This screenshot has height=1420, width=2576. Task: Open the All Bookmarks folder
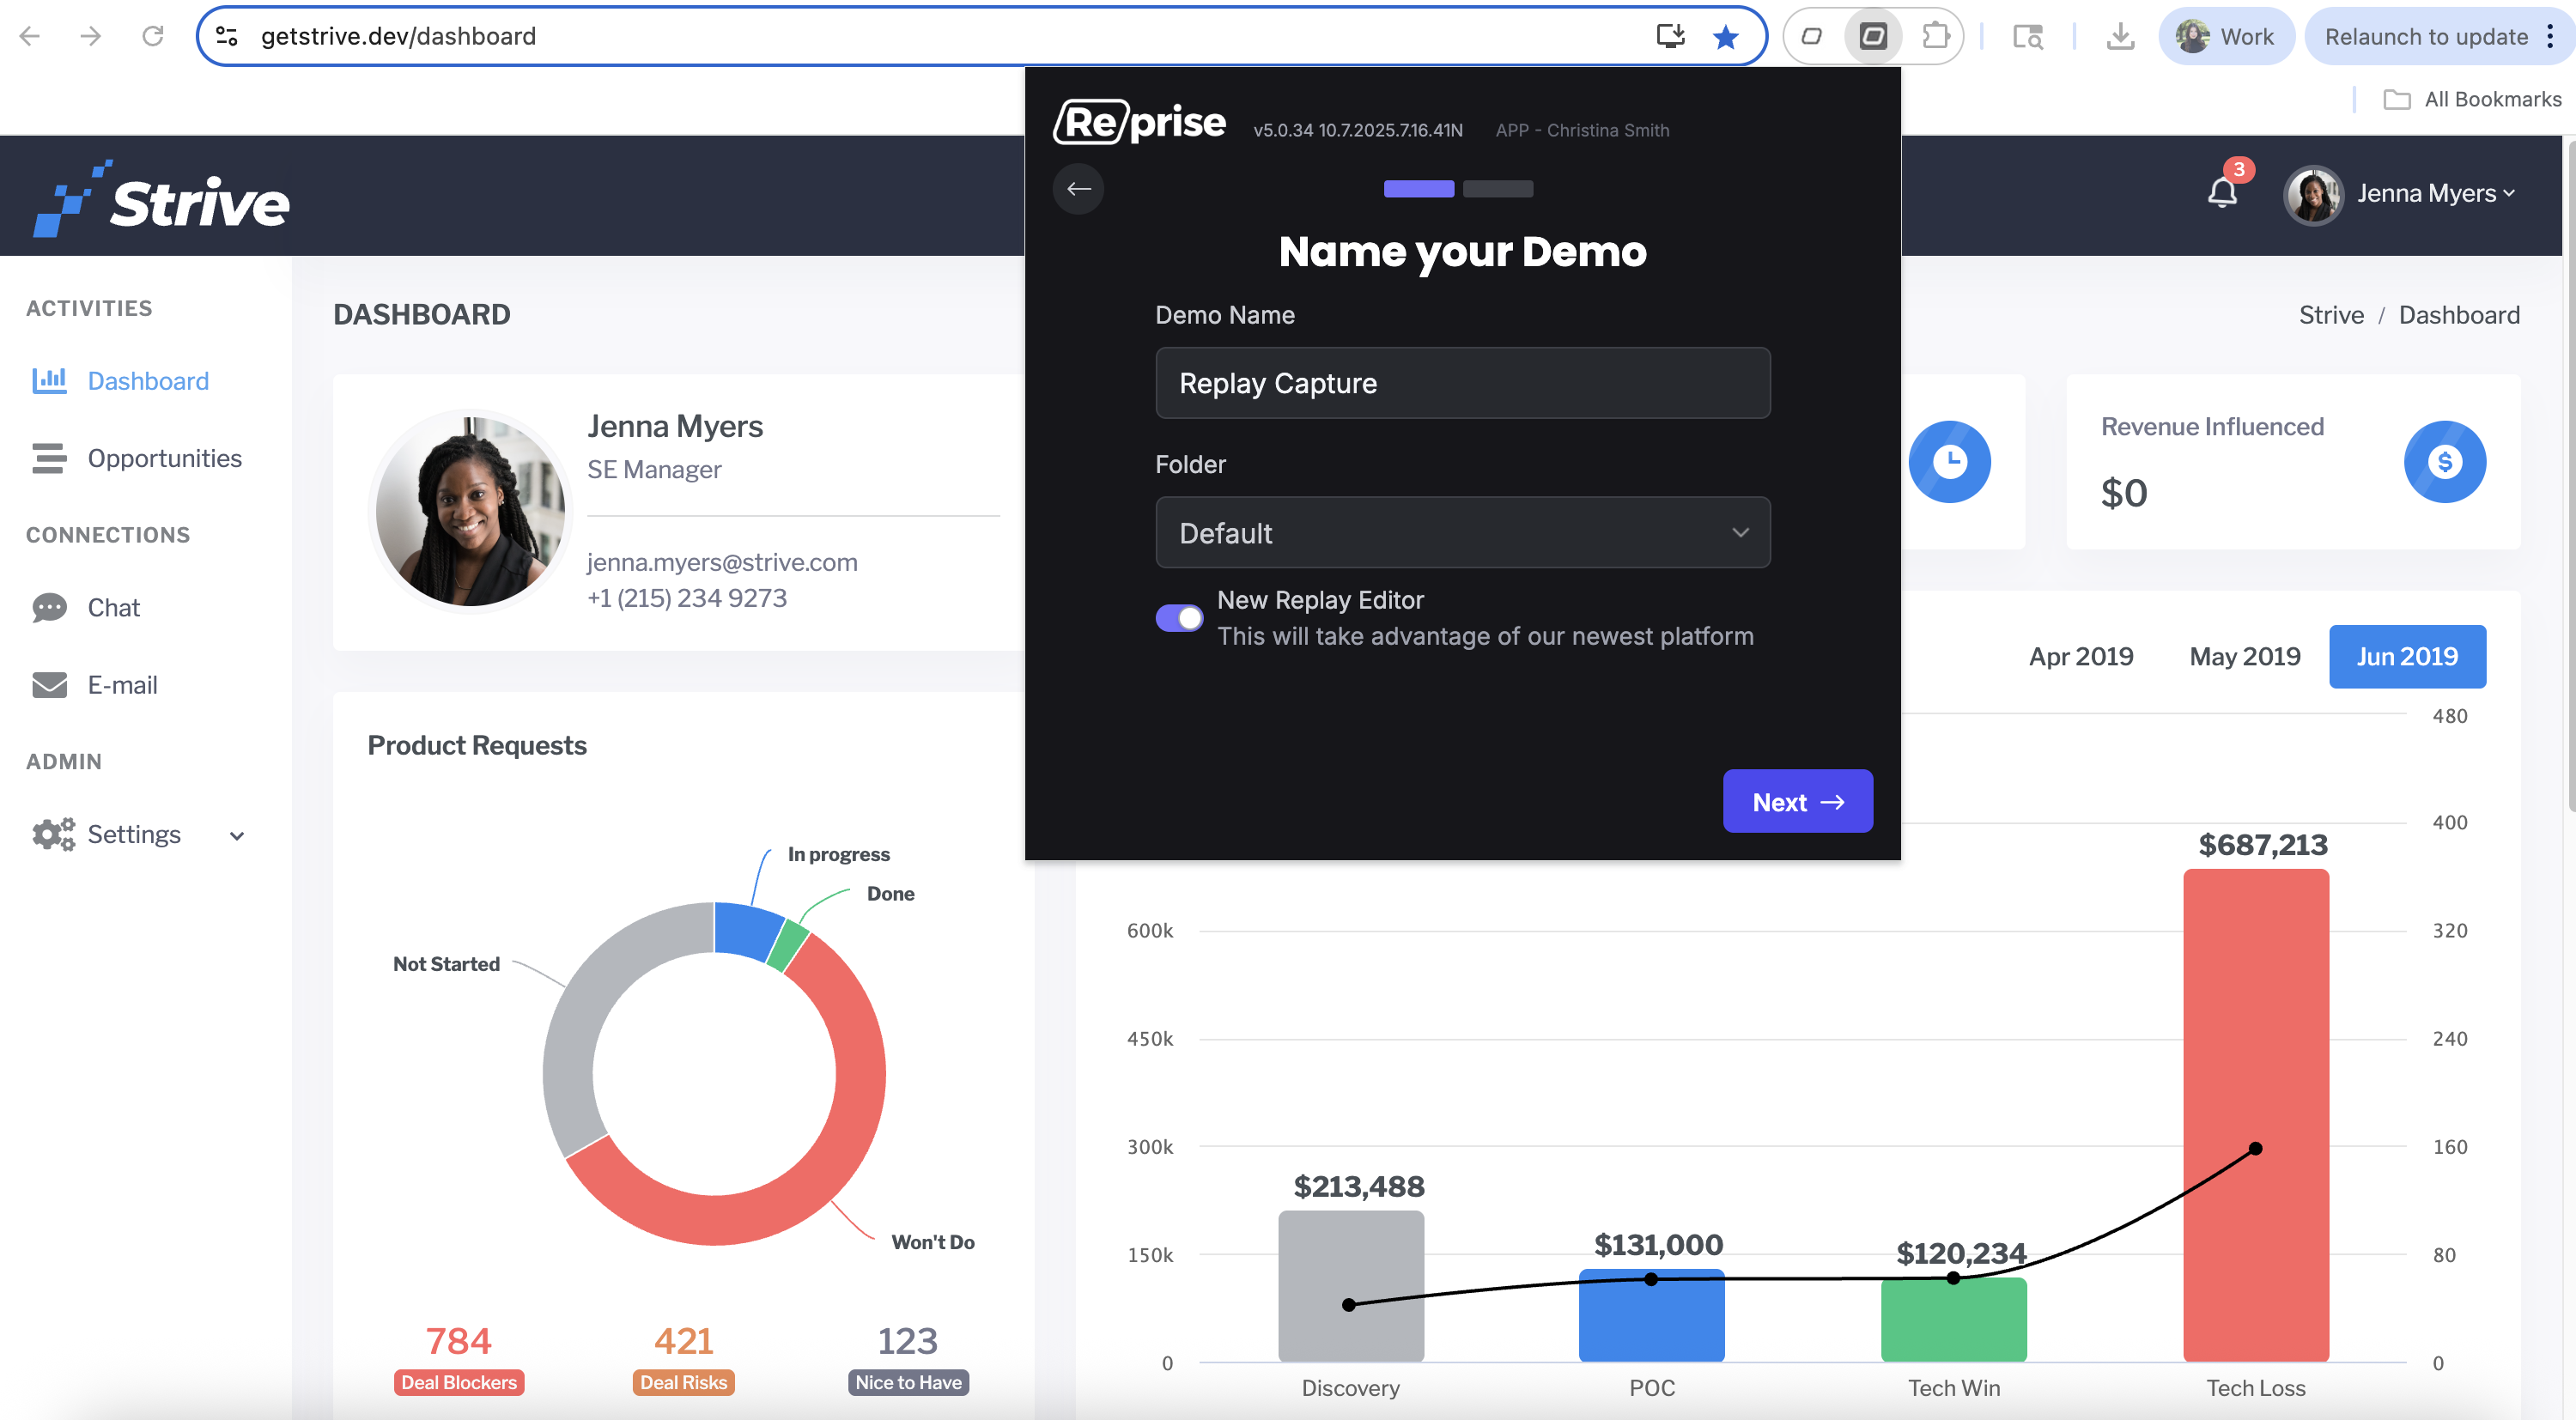2472,99
